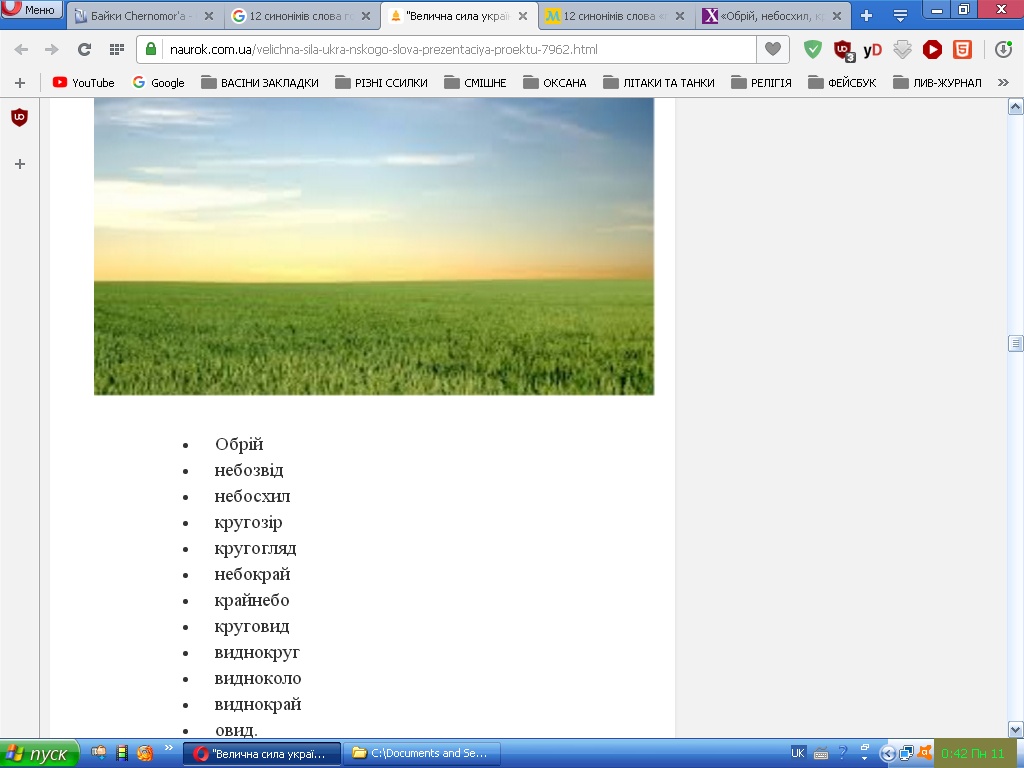Click the word Обрій in the list

[239, 444]
